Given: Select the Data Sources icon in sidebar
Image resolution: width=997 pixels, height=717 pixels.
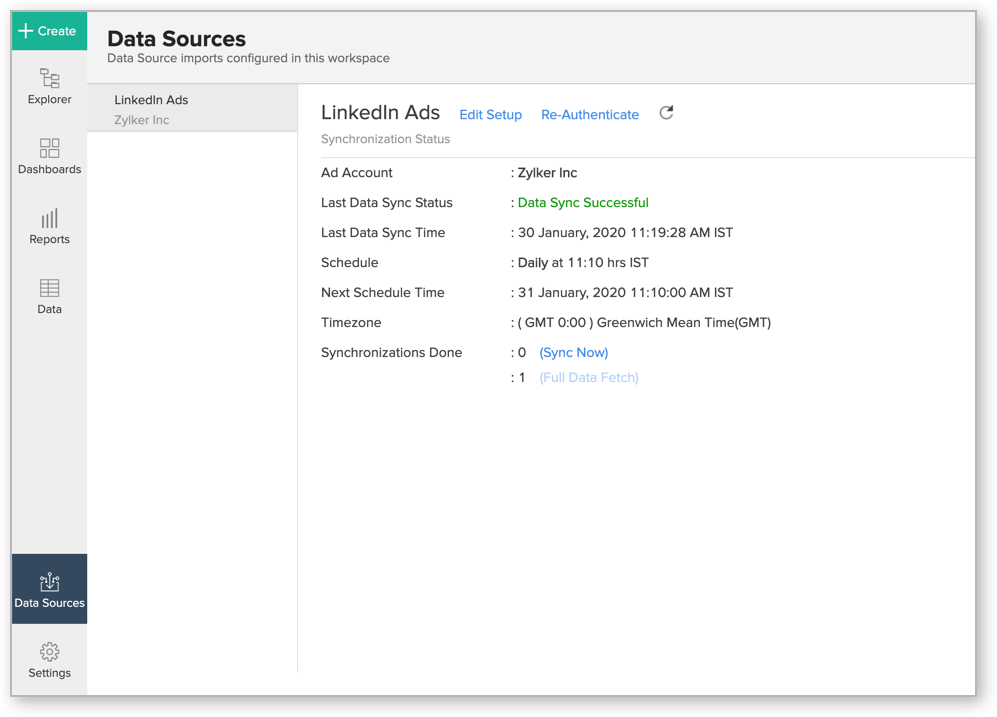Looking at the screenshot, I should (50, 582).
